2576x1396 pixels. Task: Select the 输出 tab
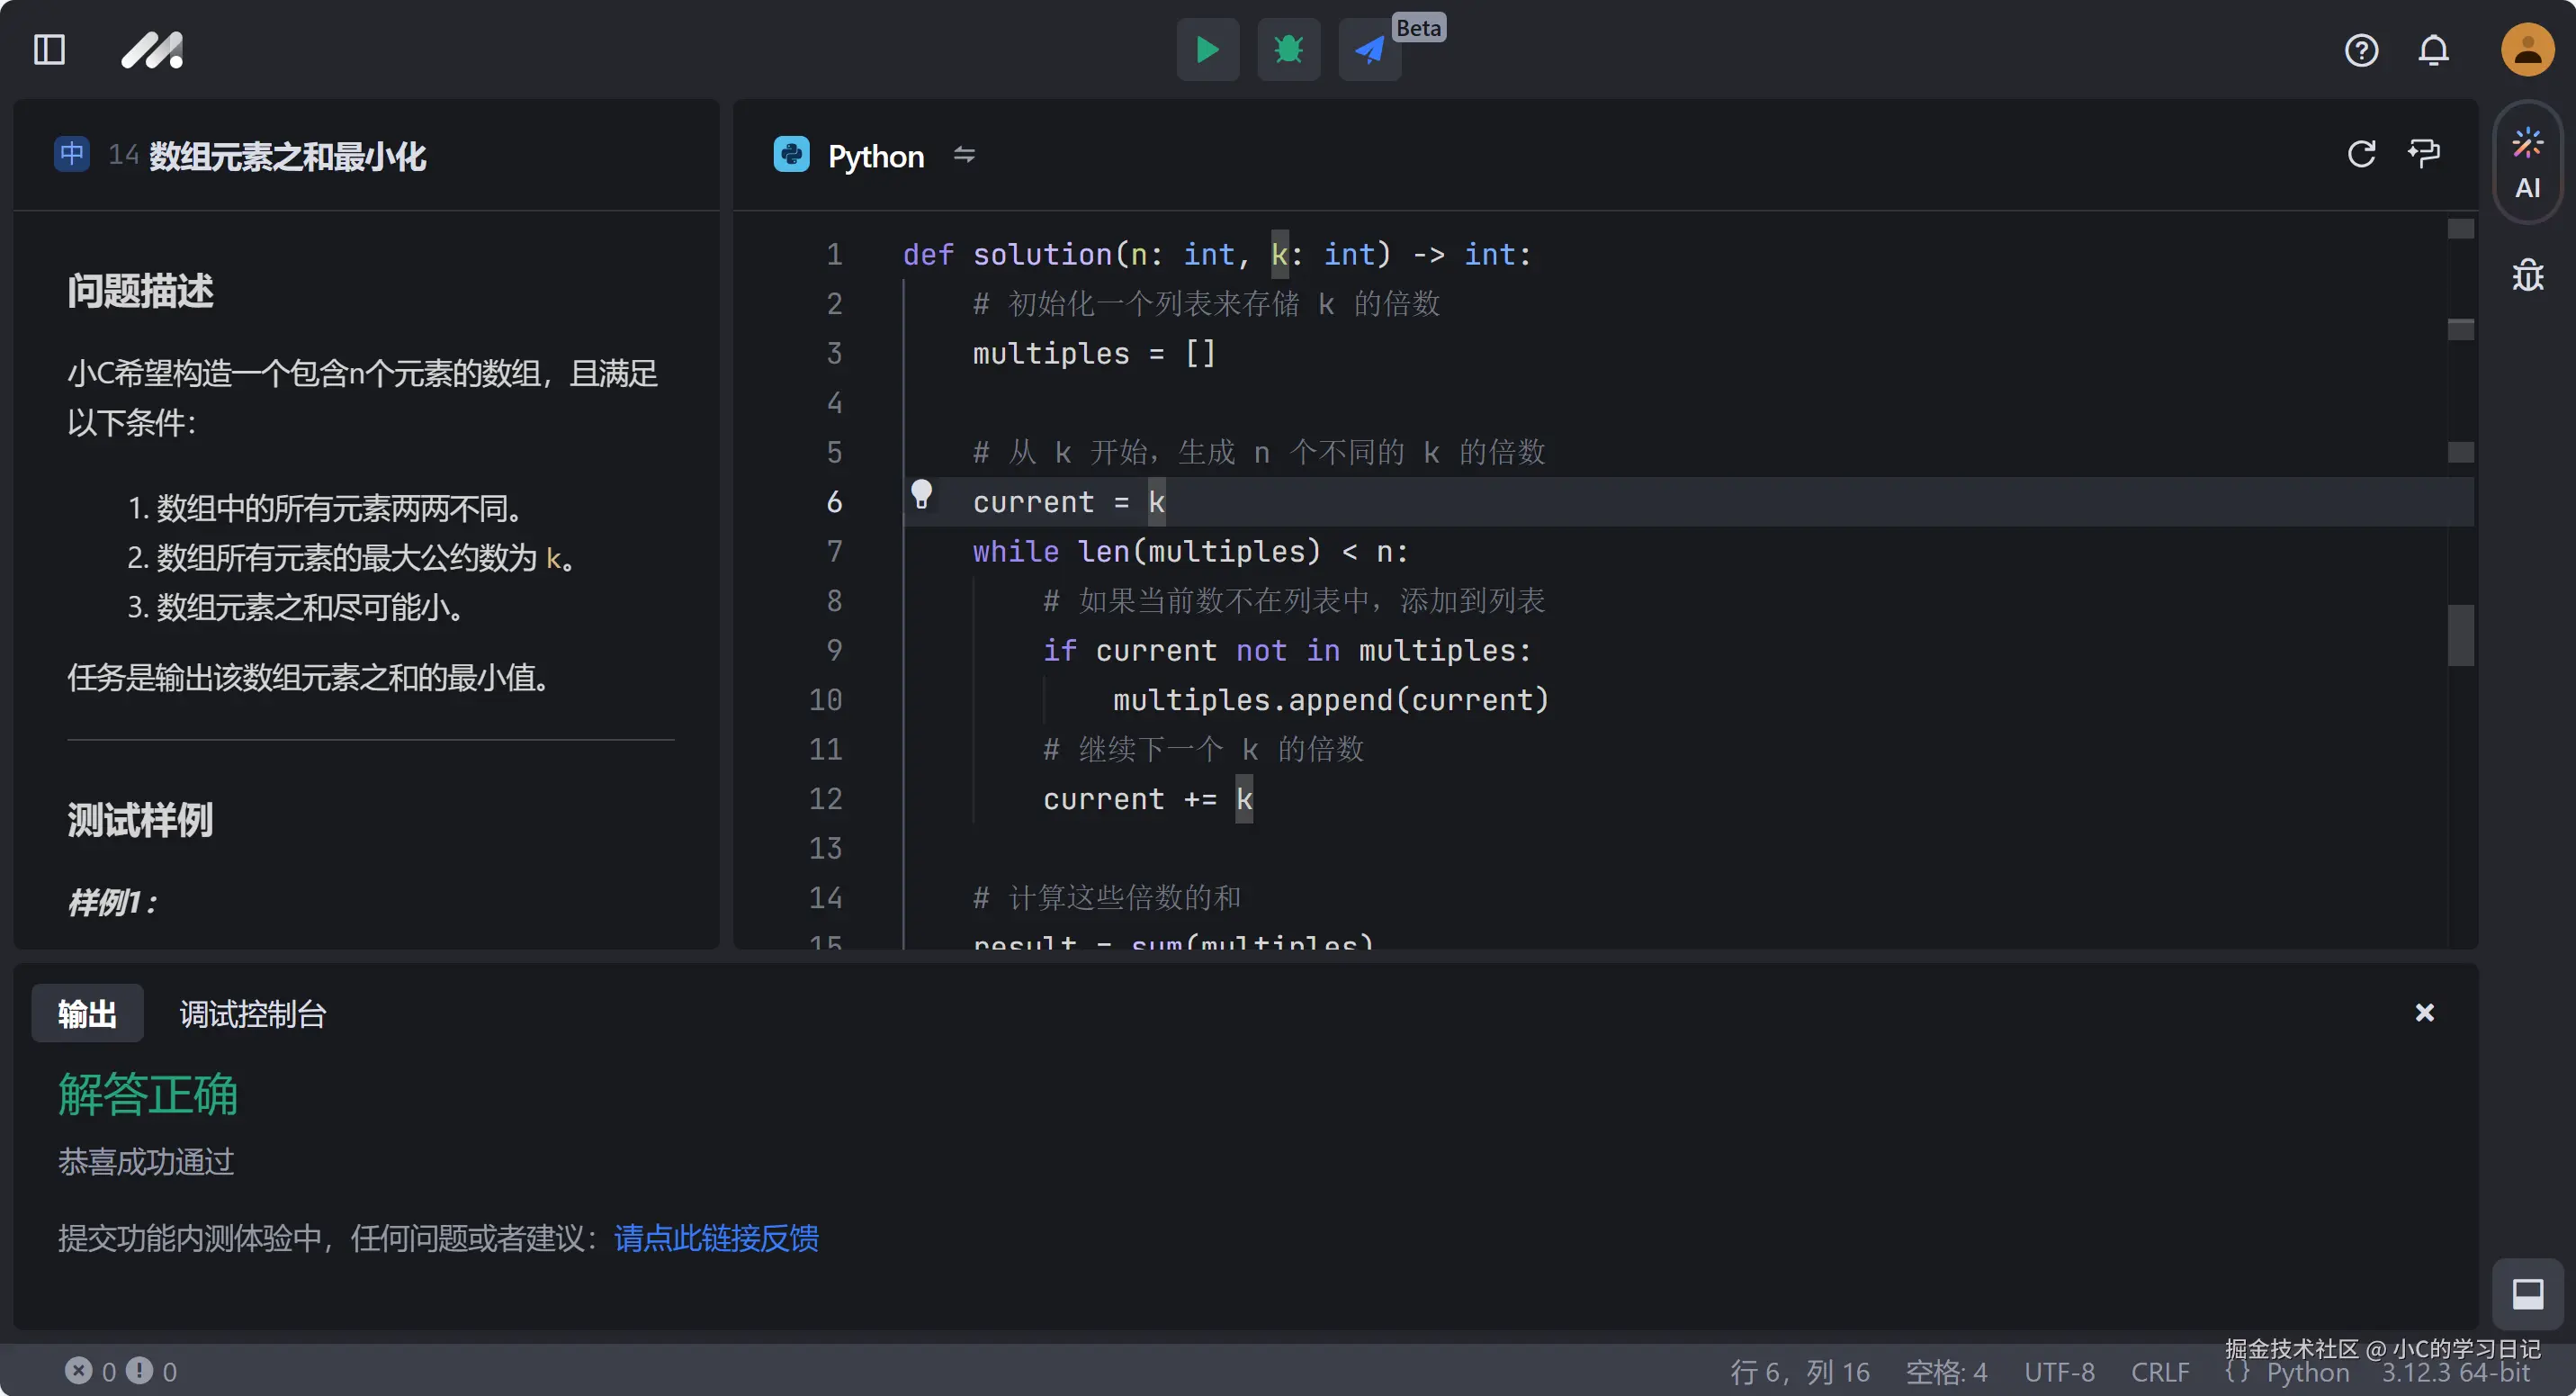click(x=87, y=1014)
